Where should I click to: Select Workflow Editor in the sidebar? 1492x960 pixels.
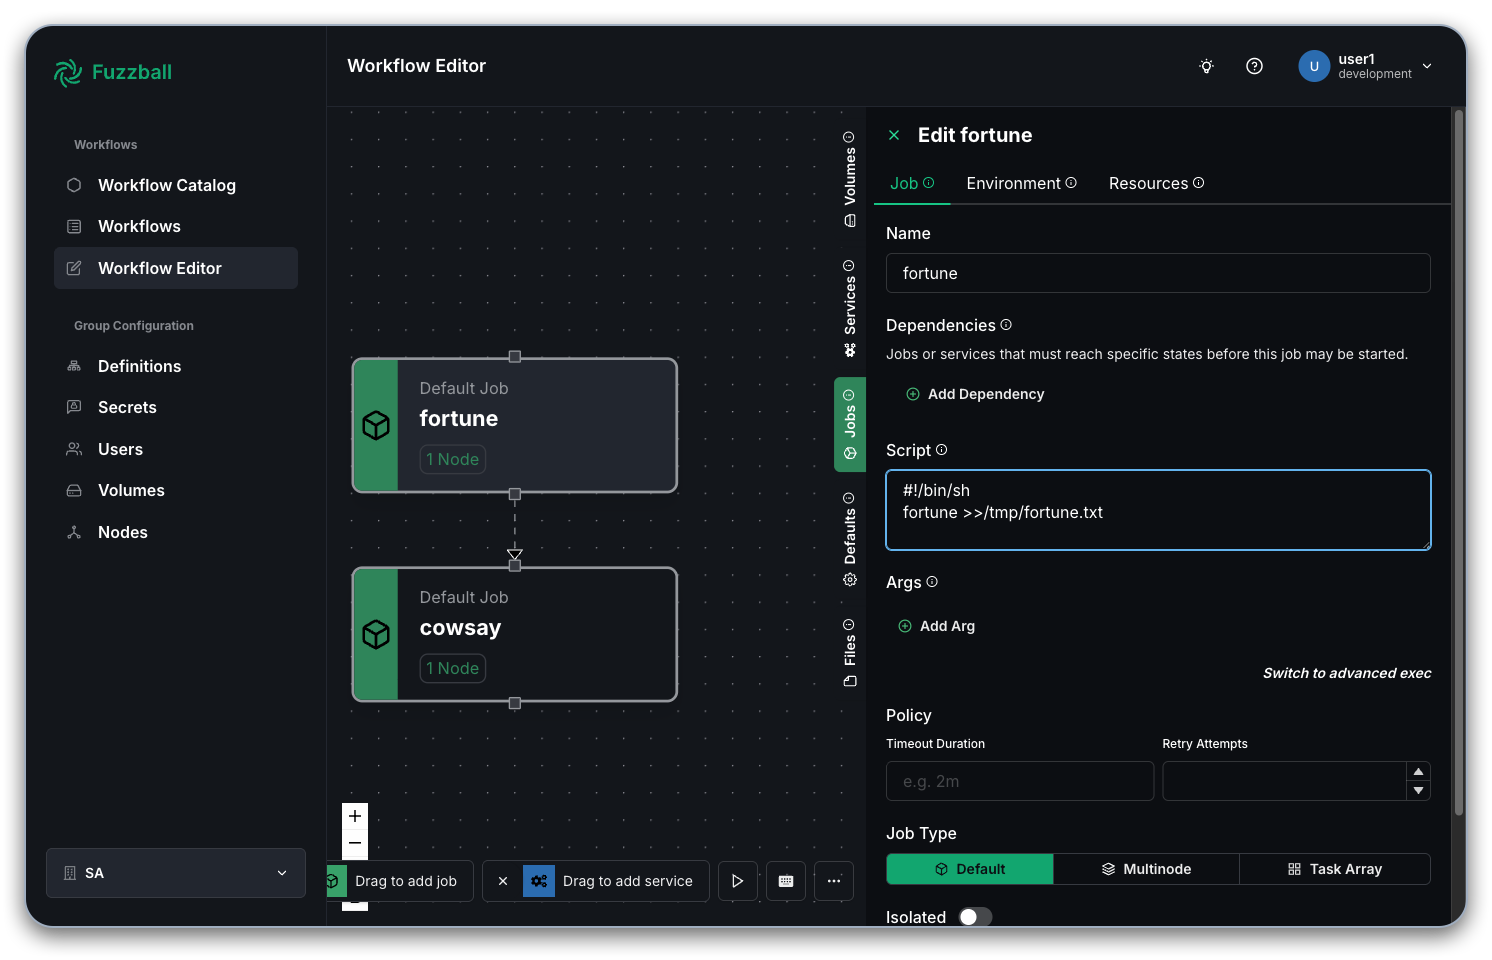pos(176,268)
